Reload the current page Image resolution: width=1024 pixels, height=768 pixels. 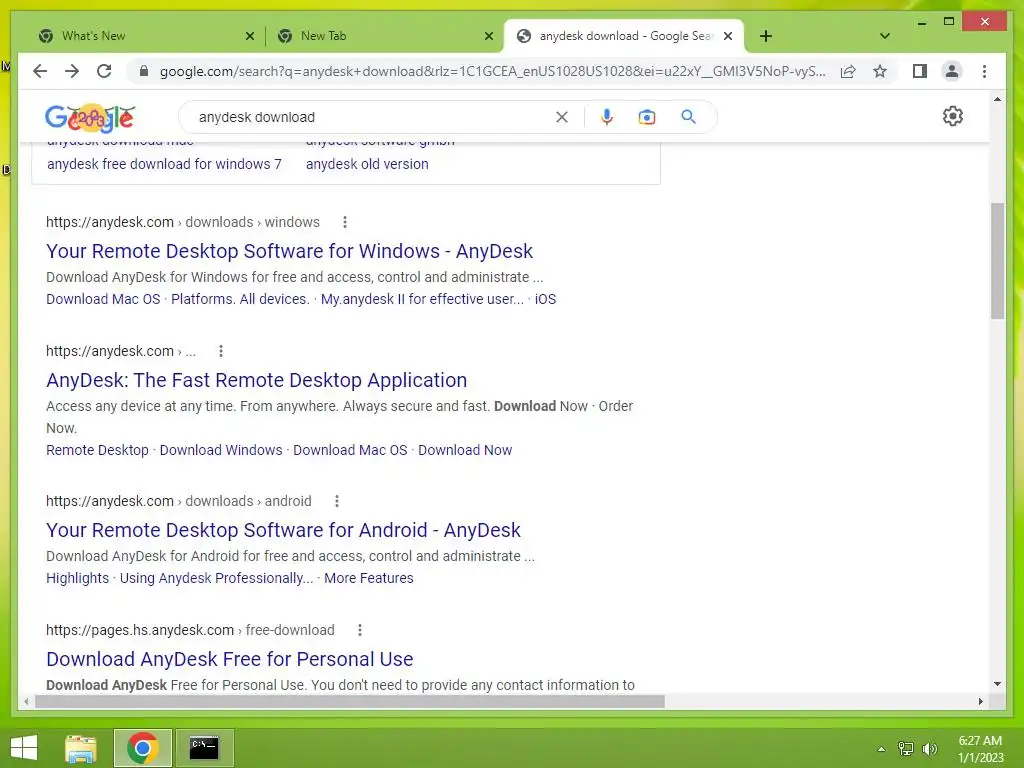point(104,71)
